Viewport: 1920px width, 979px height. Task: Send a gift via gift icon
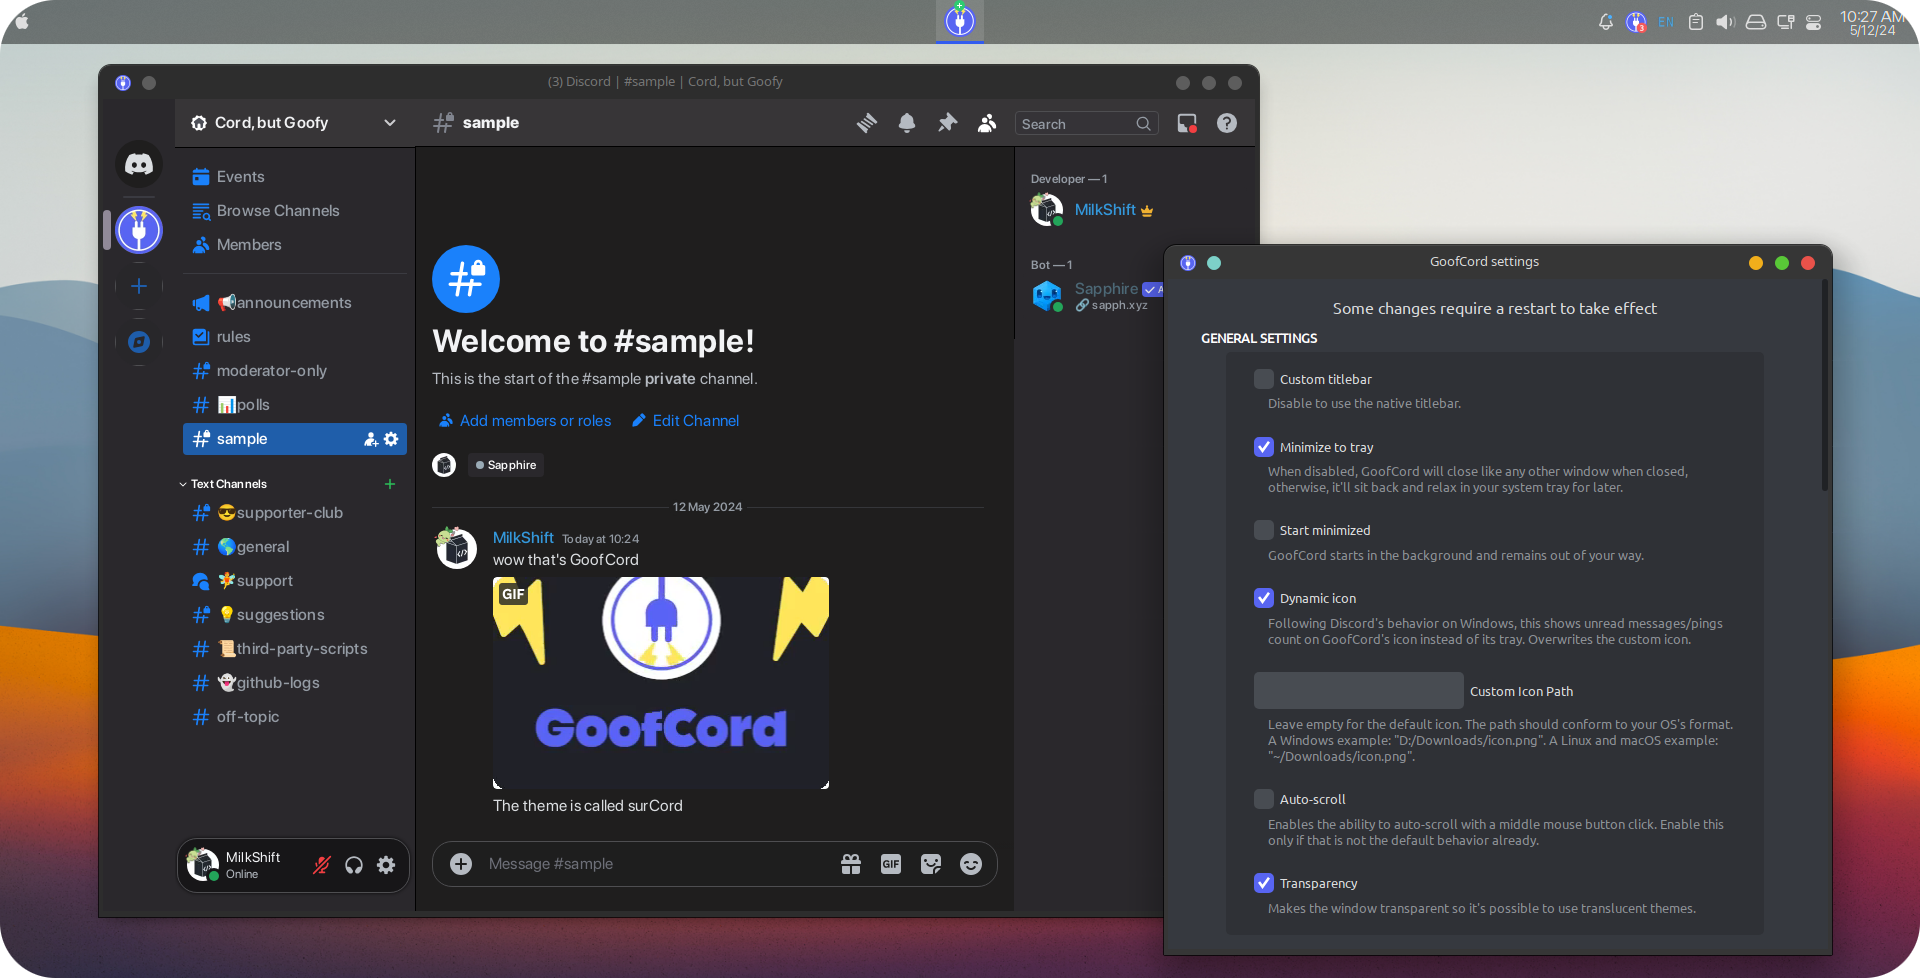pyautogui.click(x=851, y=864)
